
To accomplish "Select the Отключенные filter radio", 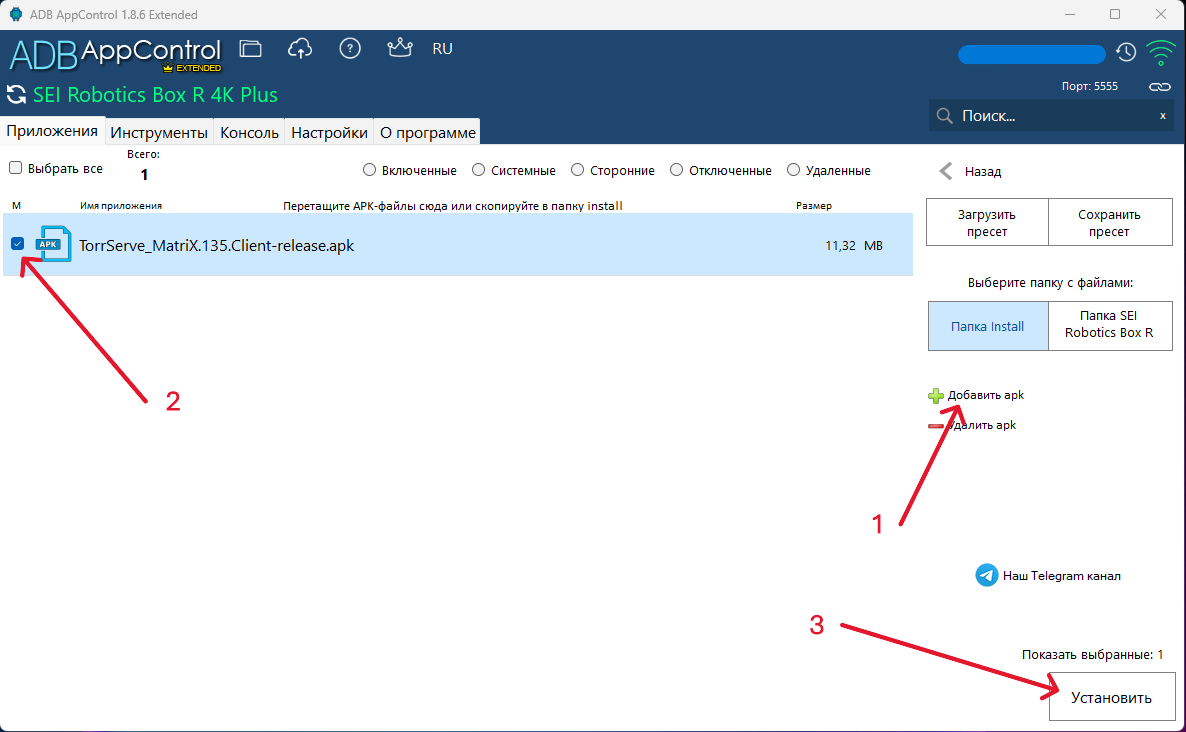I will tap(676, 170).
